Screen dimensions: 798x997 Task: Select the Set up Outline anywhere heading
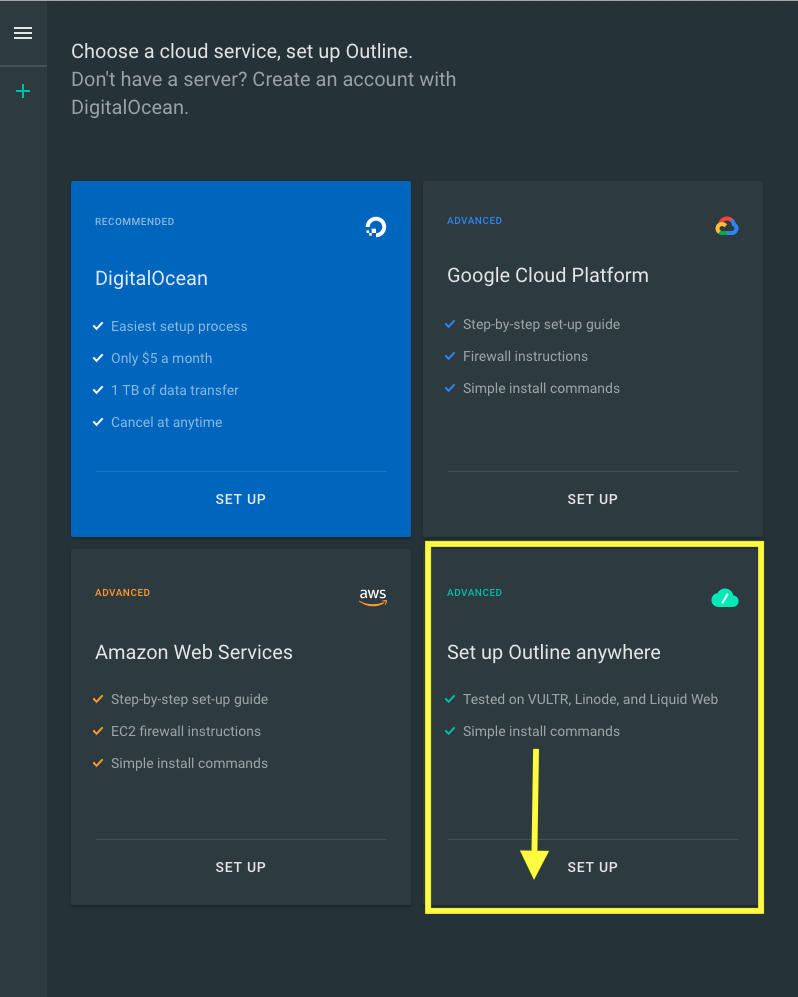click(x=553, y=652)
